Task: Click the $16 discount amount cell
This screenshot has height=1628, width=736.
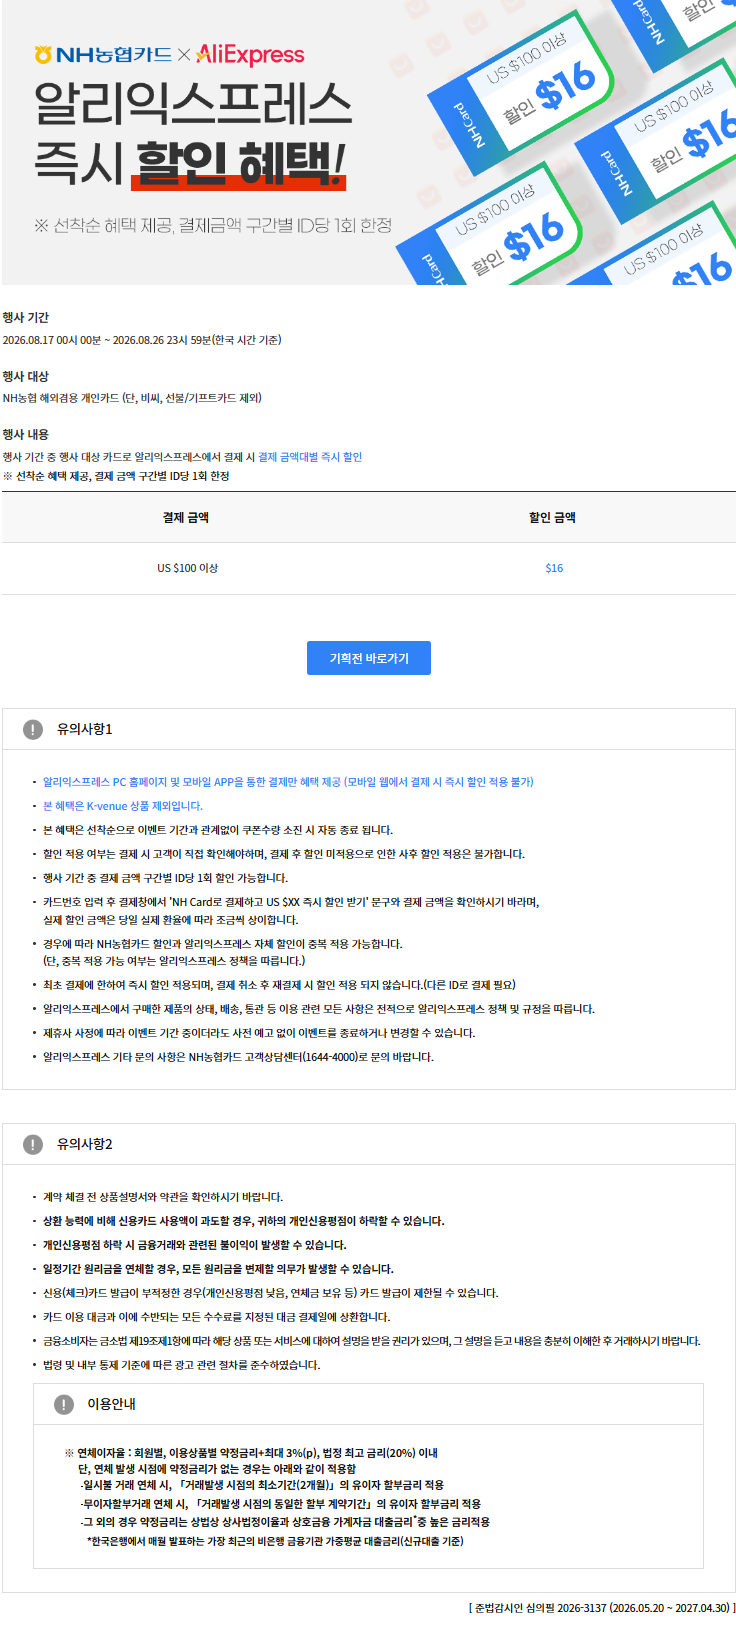Action: [x=554, y=568]
